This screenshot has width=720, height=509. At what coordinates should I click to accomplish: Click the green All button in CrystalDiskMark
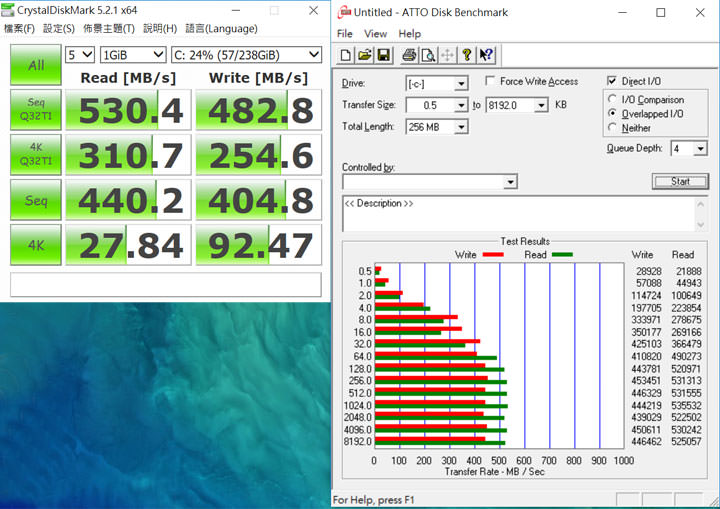(x=35, y=65)
